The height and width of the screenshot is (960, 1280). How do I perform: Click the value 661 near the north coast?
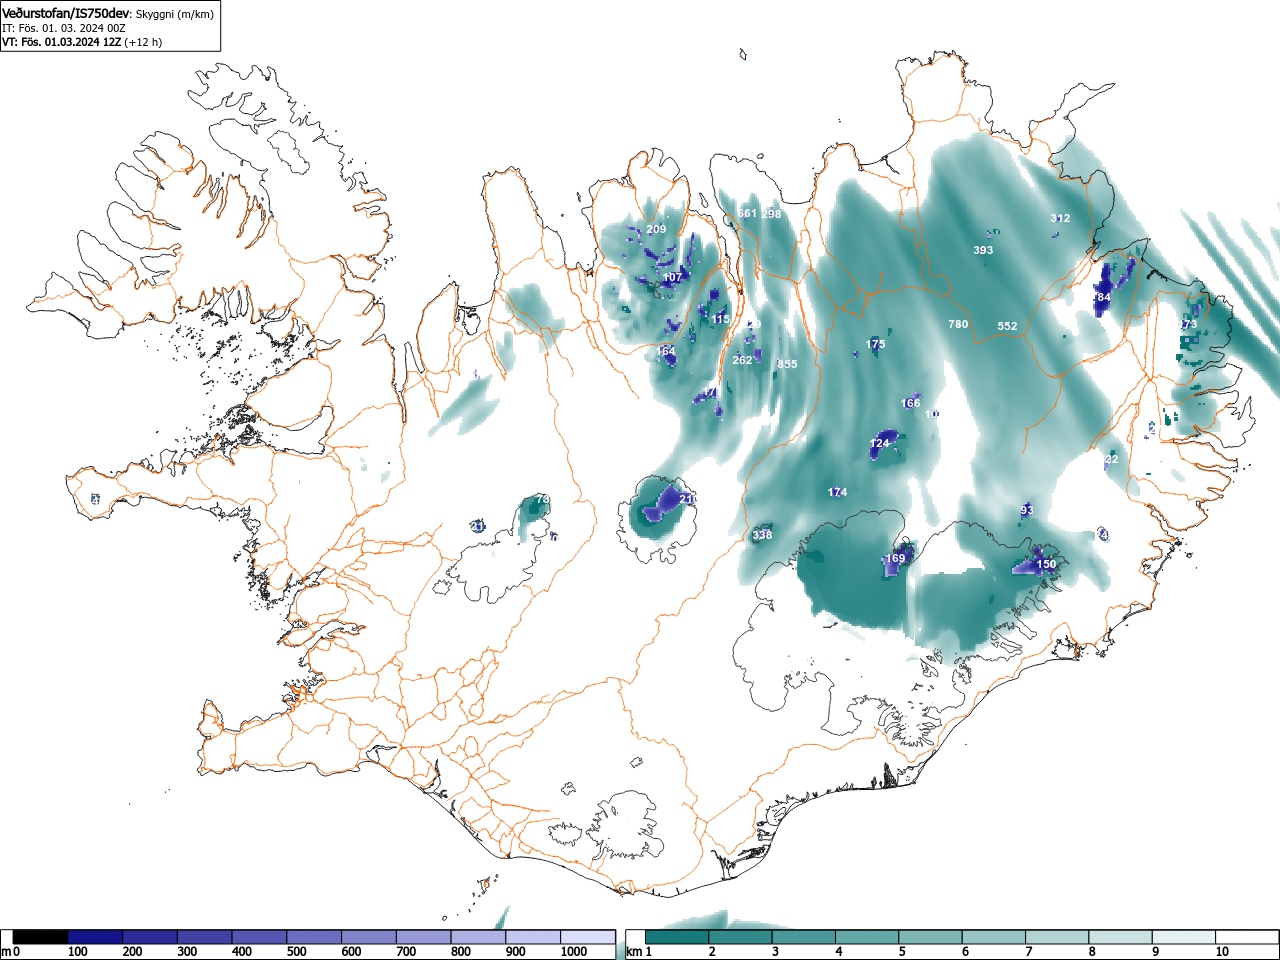[x=747, y=214]
